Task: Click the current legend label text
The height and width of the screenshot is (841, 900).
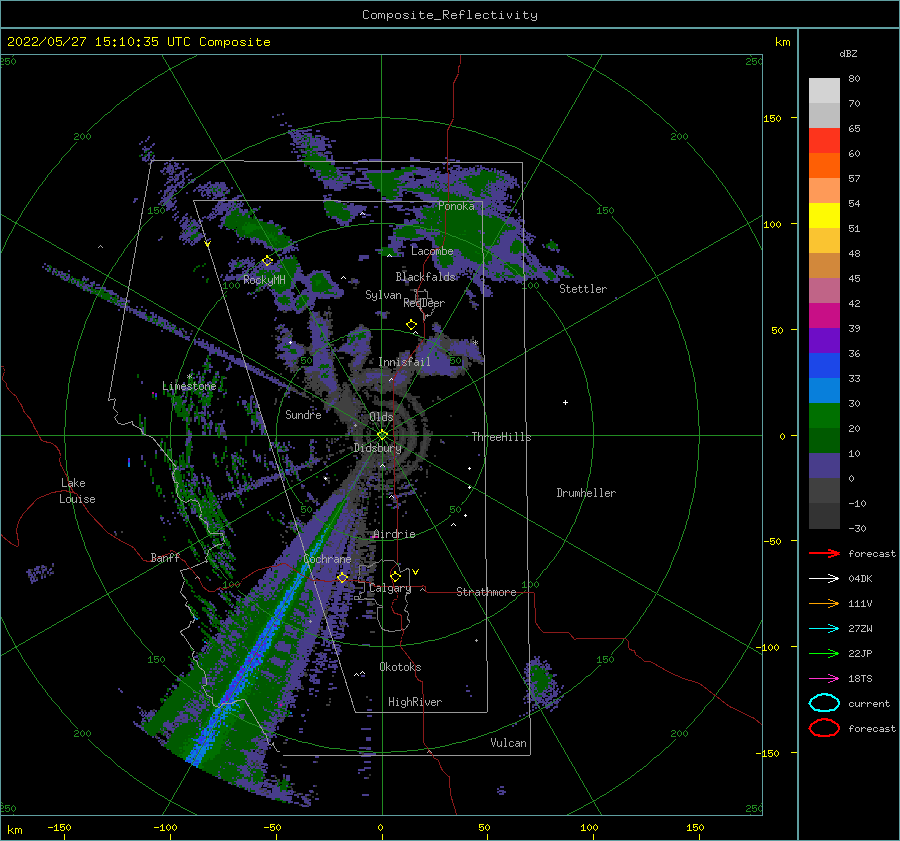Action: point(869,704)
